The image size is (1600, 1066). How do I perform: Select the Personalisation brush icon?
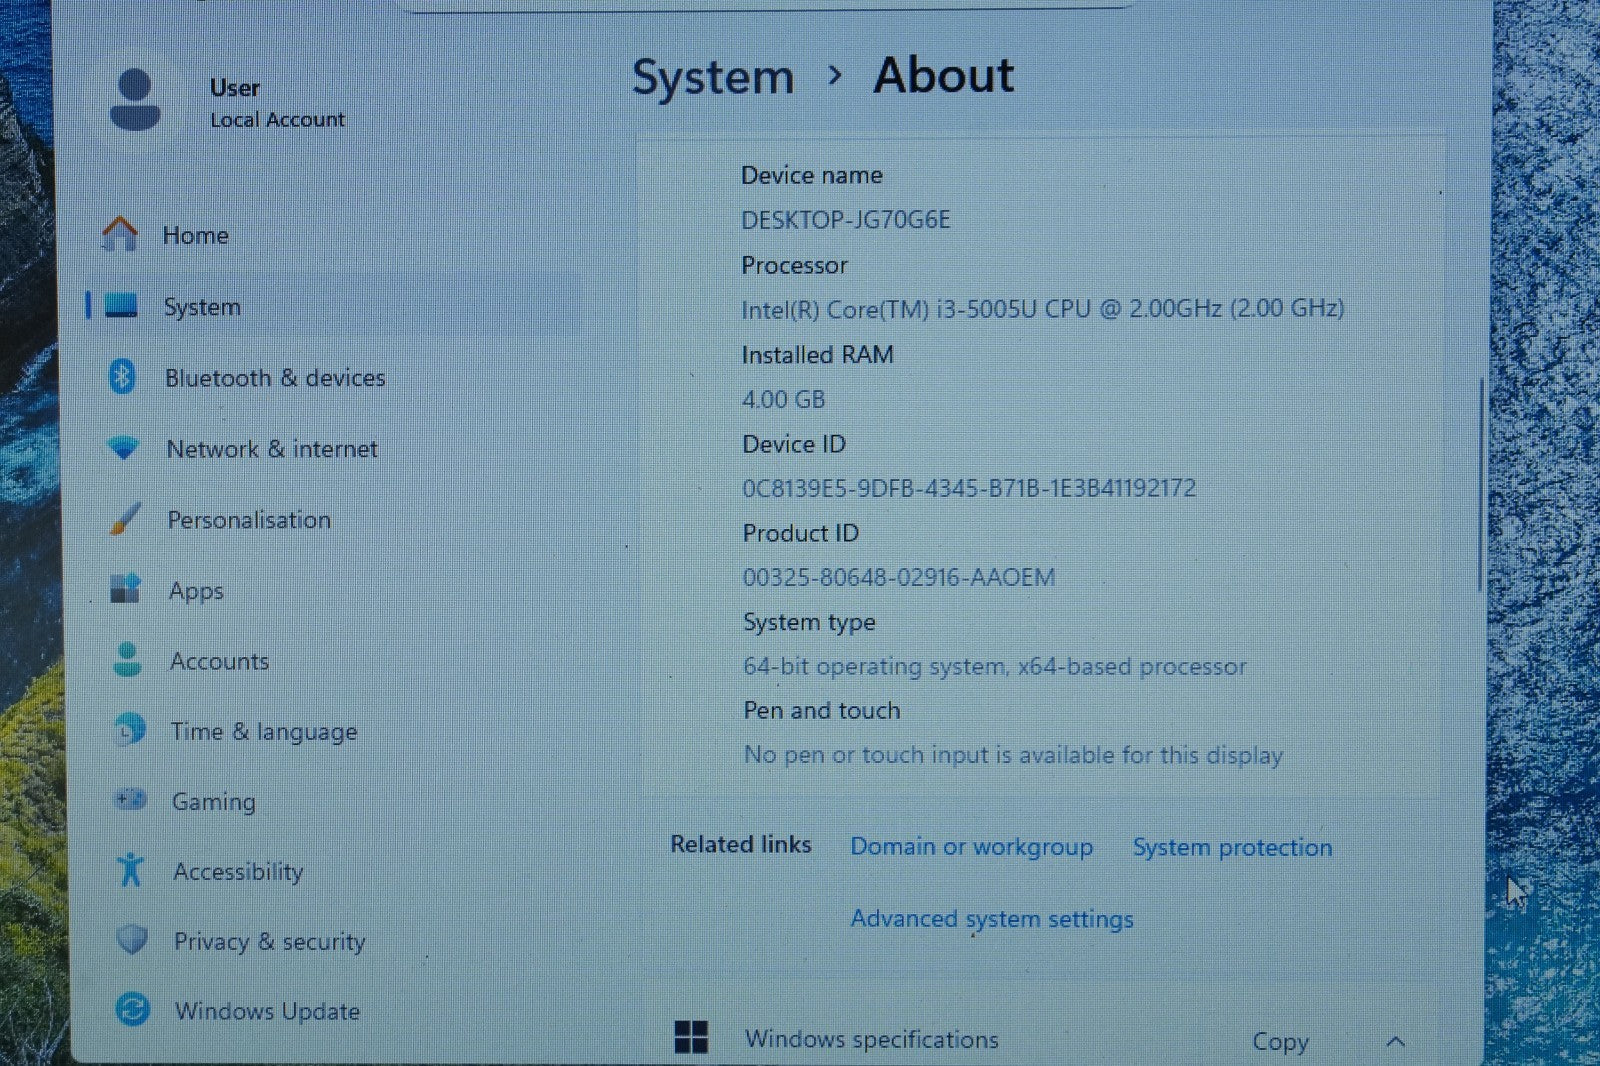click(x=122, y=519)
